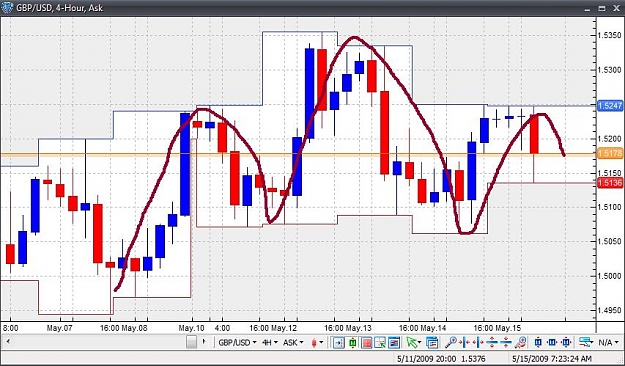Open the N/A dropdown

coord(609,342)
